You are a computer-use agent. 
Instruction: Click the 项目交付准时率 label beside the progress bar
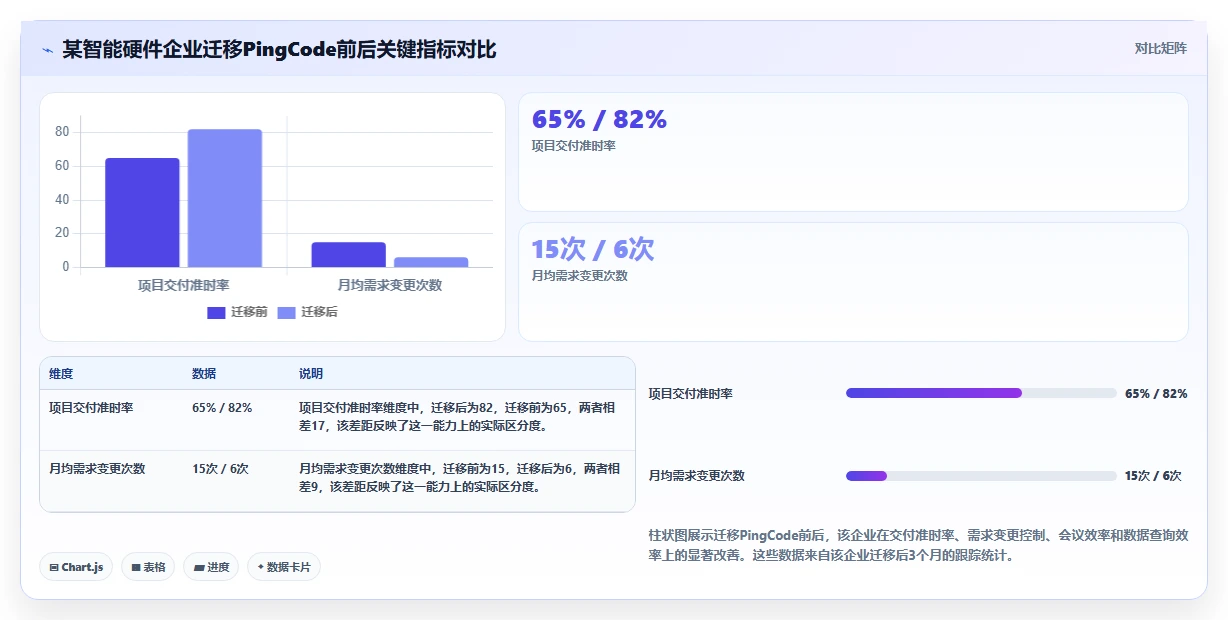[691, 394]
